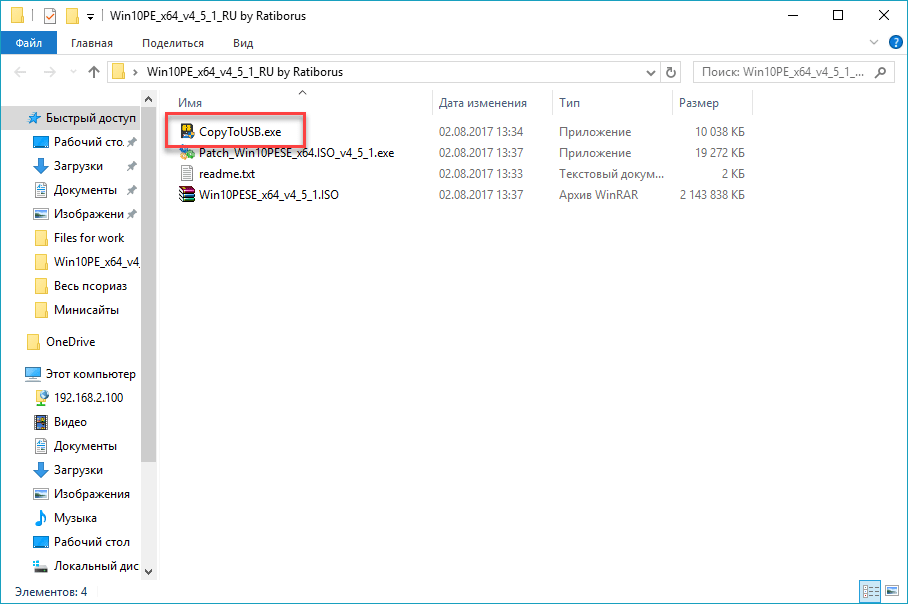The width and height of the screenshot is (908, 604).
Task: Click the Архив WinRAR type cell
Action: pyautogui.click(x=598, y=195)
